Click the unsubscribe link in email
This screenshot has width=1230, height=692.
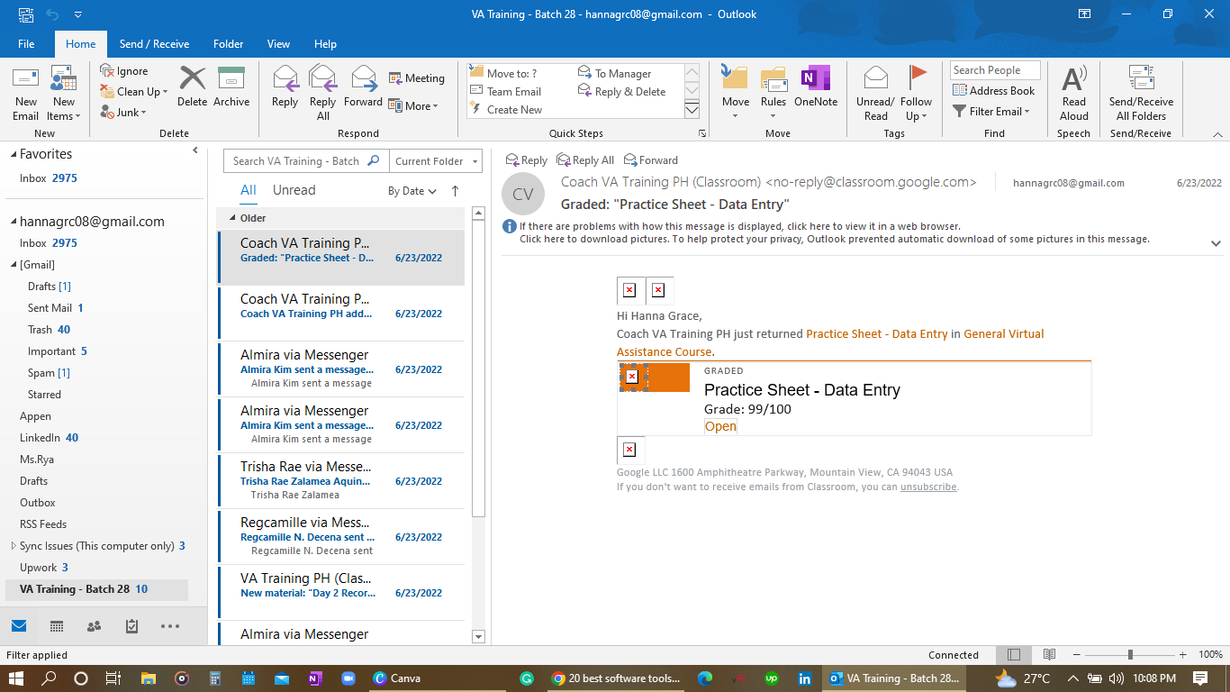click(x=928, y=487)
